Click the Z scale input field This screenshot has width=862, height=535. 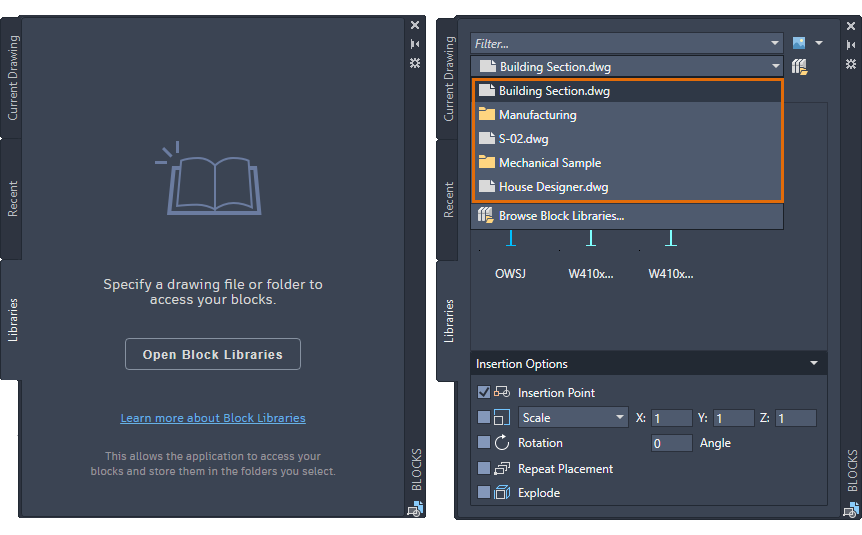795,418
